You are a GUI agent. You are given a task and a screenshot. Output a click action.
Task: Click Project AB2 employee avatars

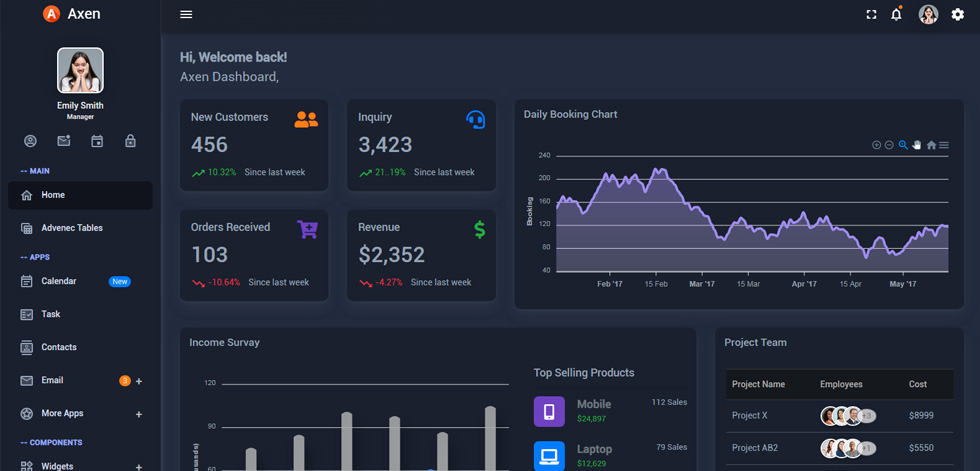click(848, 448)
